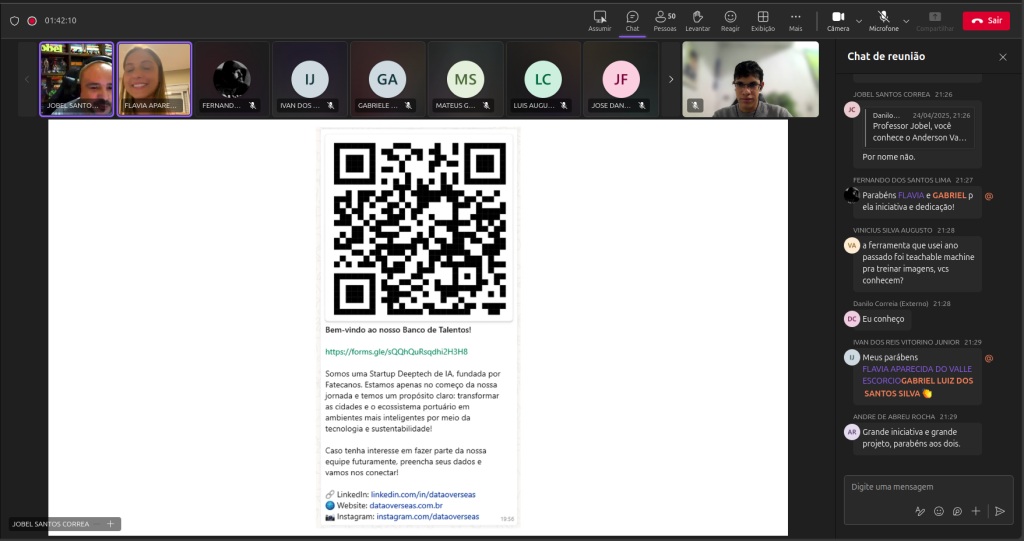Open the forms.gle link in shared content
This screenshot has width=1024, height=541.
tap(396, 352)
